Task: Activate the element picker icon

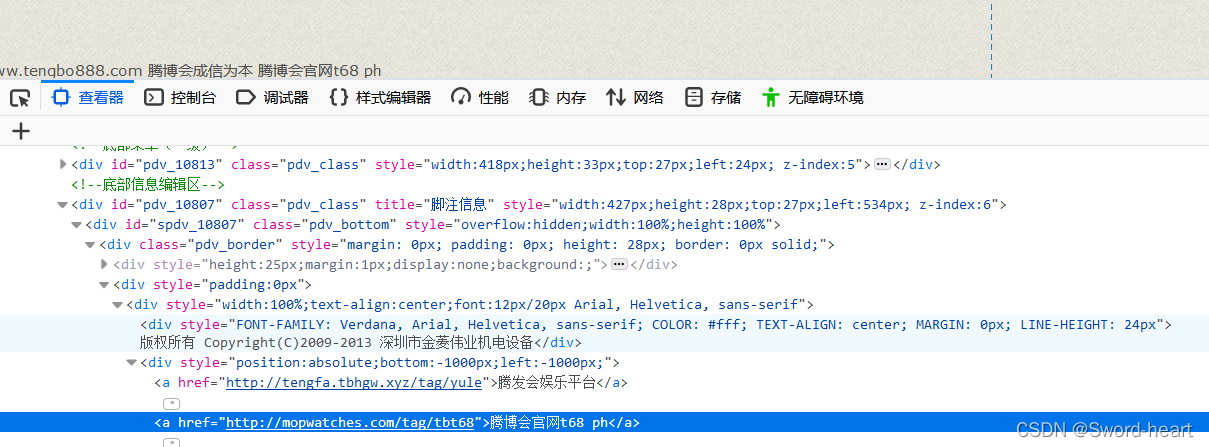Action: click(x=20, y=98)
